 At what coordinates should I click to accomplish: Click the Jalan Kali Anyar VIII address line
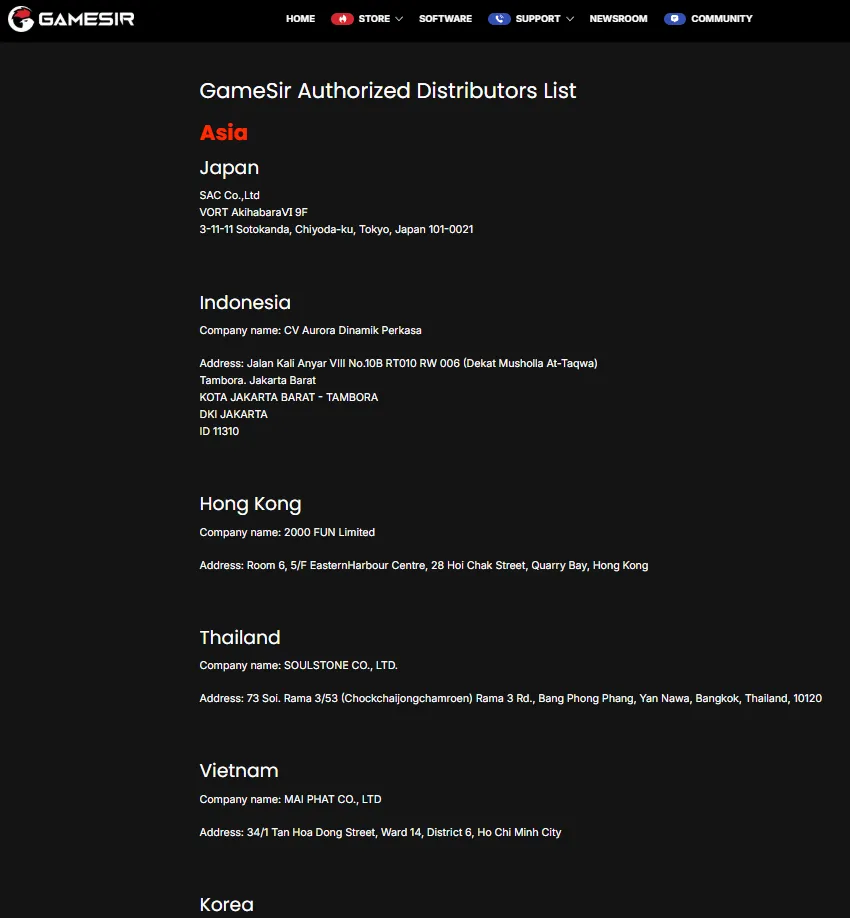pos(399,363)
